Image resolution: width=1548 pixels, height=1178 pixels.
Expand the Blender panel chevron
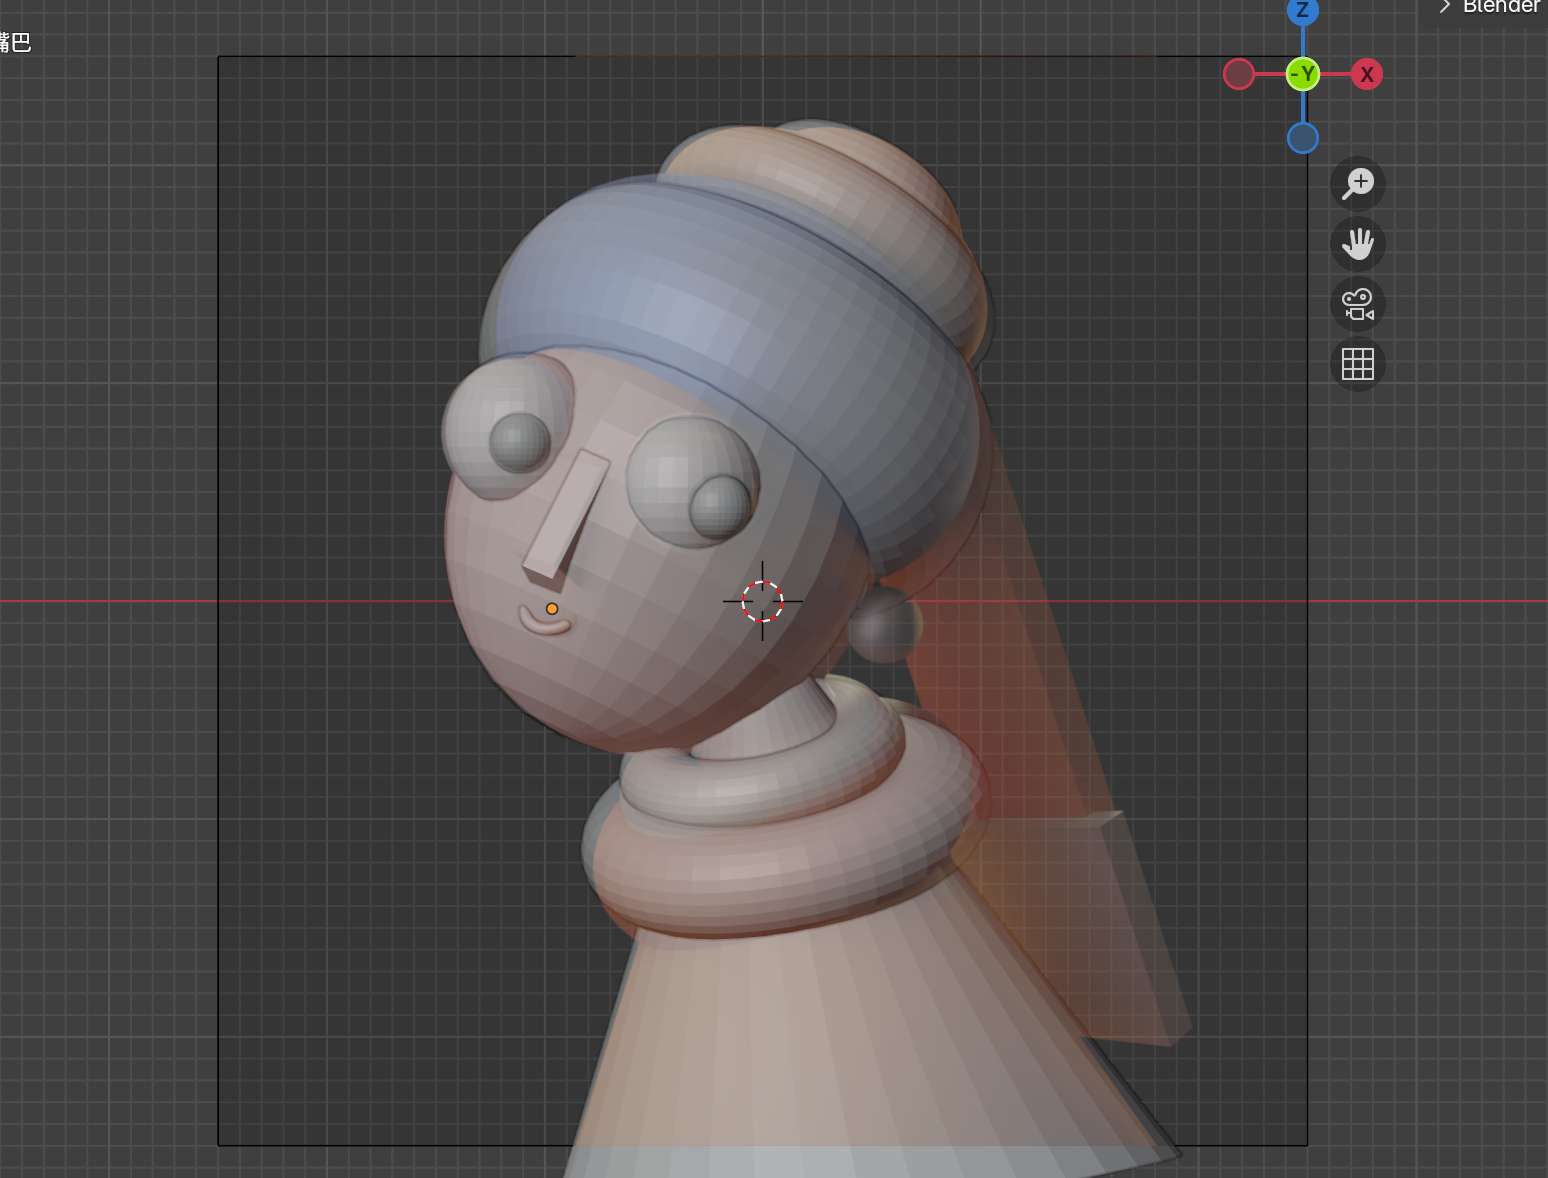(1444, 7)
